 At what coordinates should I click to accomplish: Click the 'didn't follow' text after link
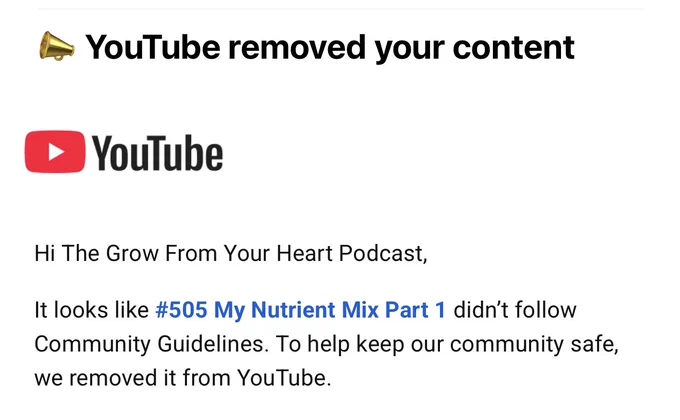(x=515, y=310)
